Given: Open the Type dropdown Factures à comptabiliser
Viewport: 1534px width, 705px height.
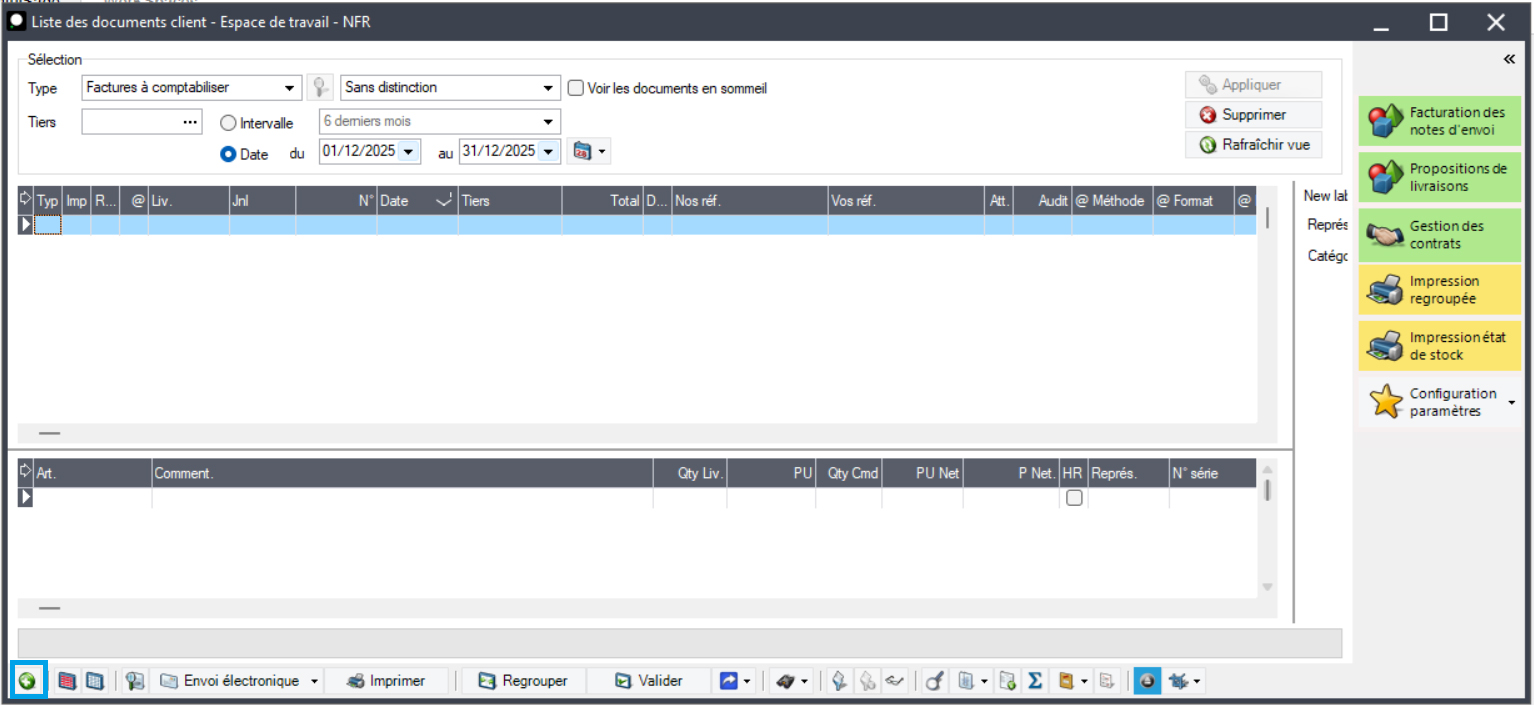Looking at the screenshot, I should 191,88.
